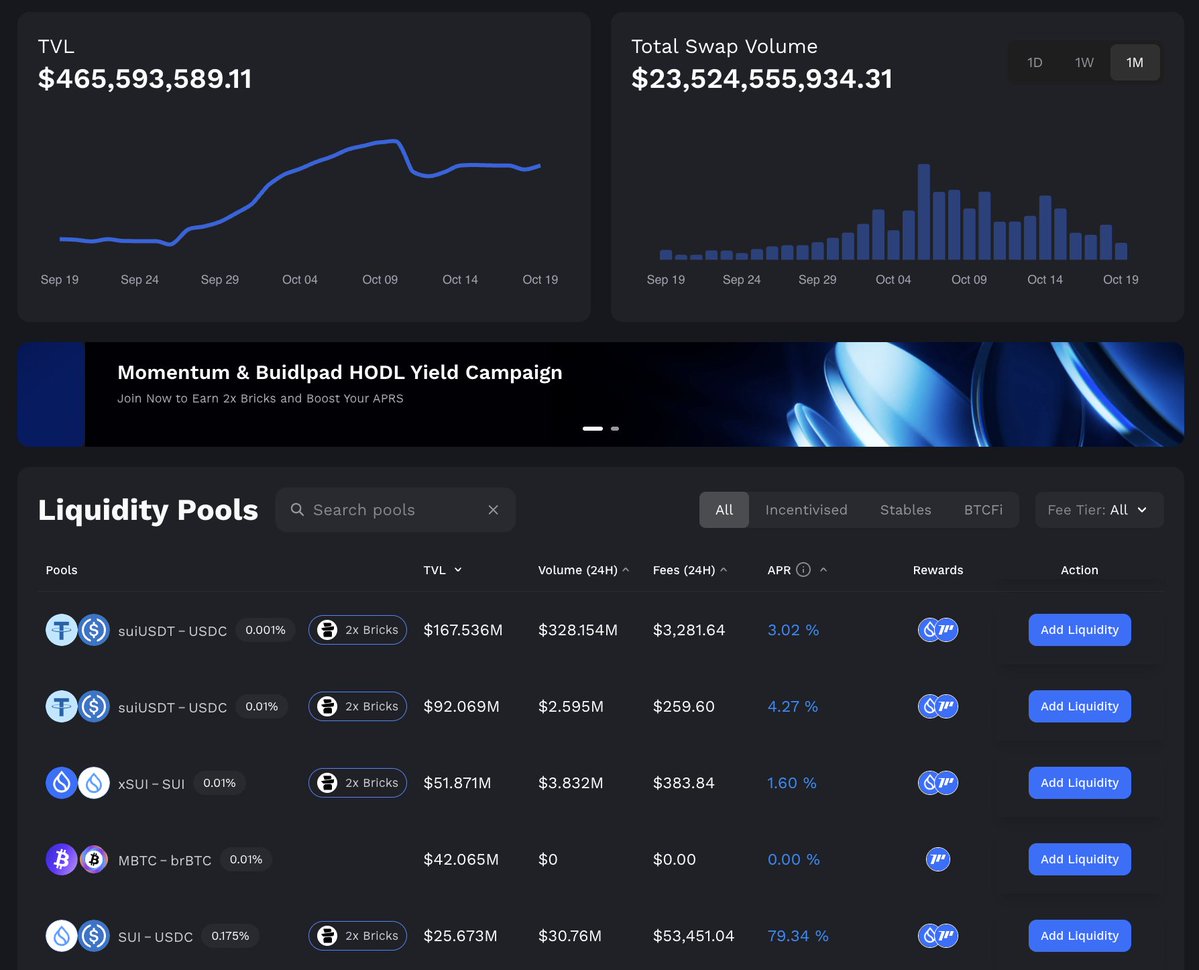Click the USDC token icon in the first pool row
This screenshot has height=970, width=1199.
click(x=94, y=630)
